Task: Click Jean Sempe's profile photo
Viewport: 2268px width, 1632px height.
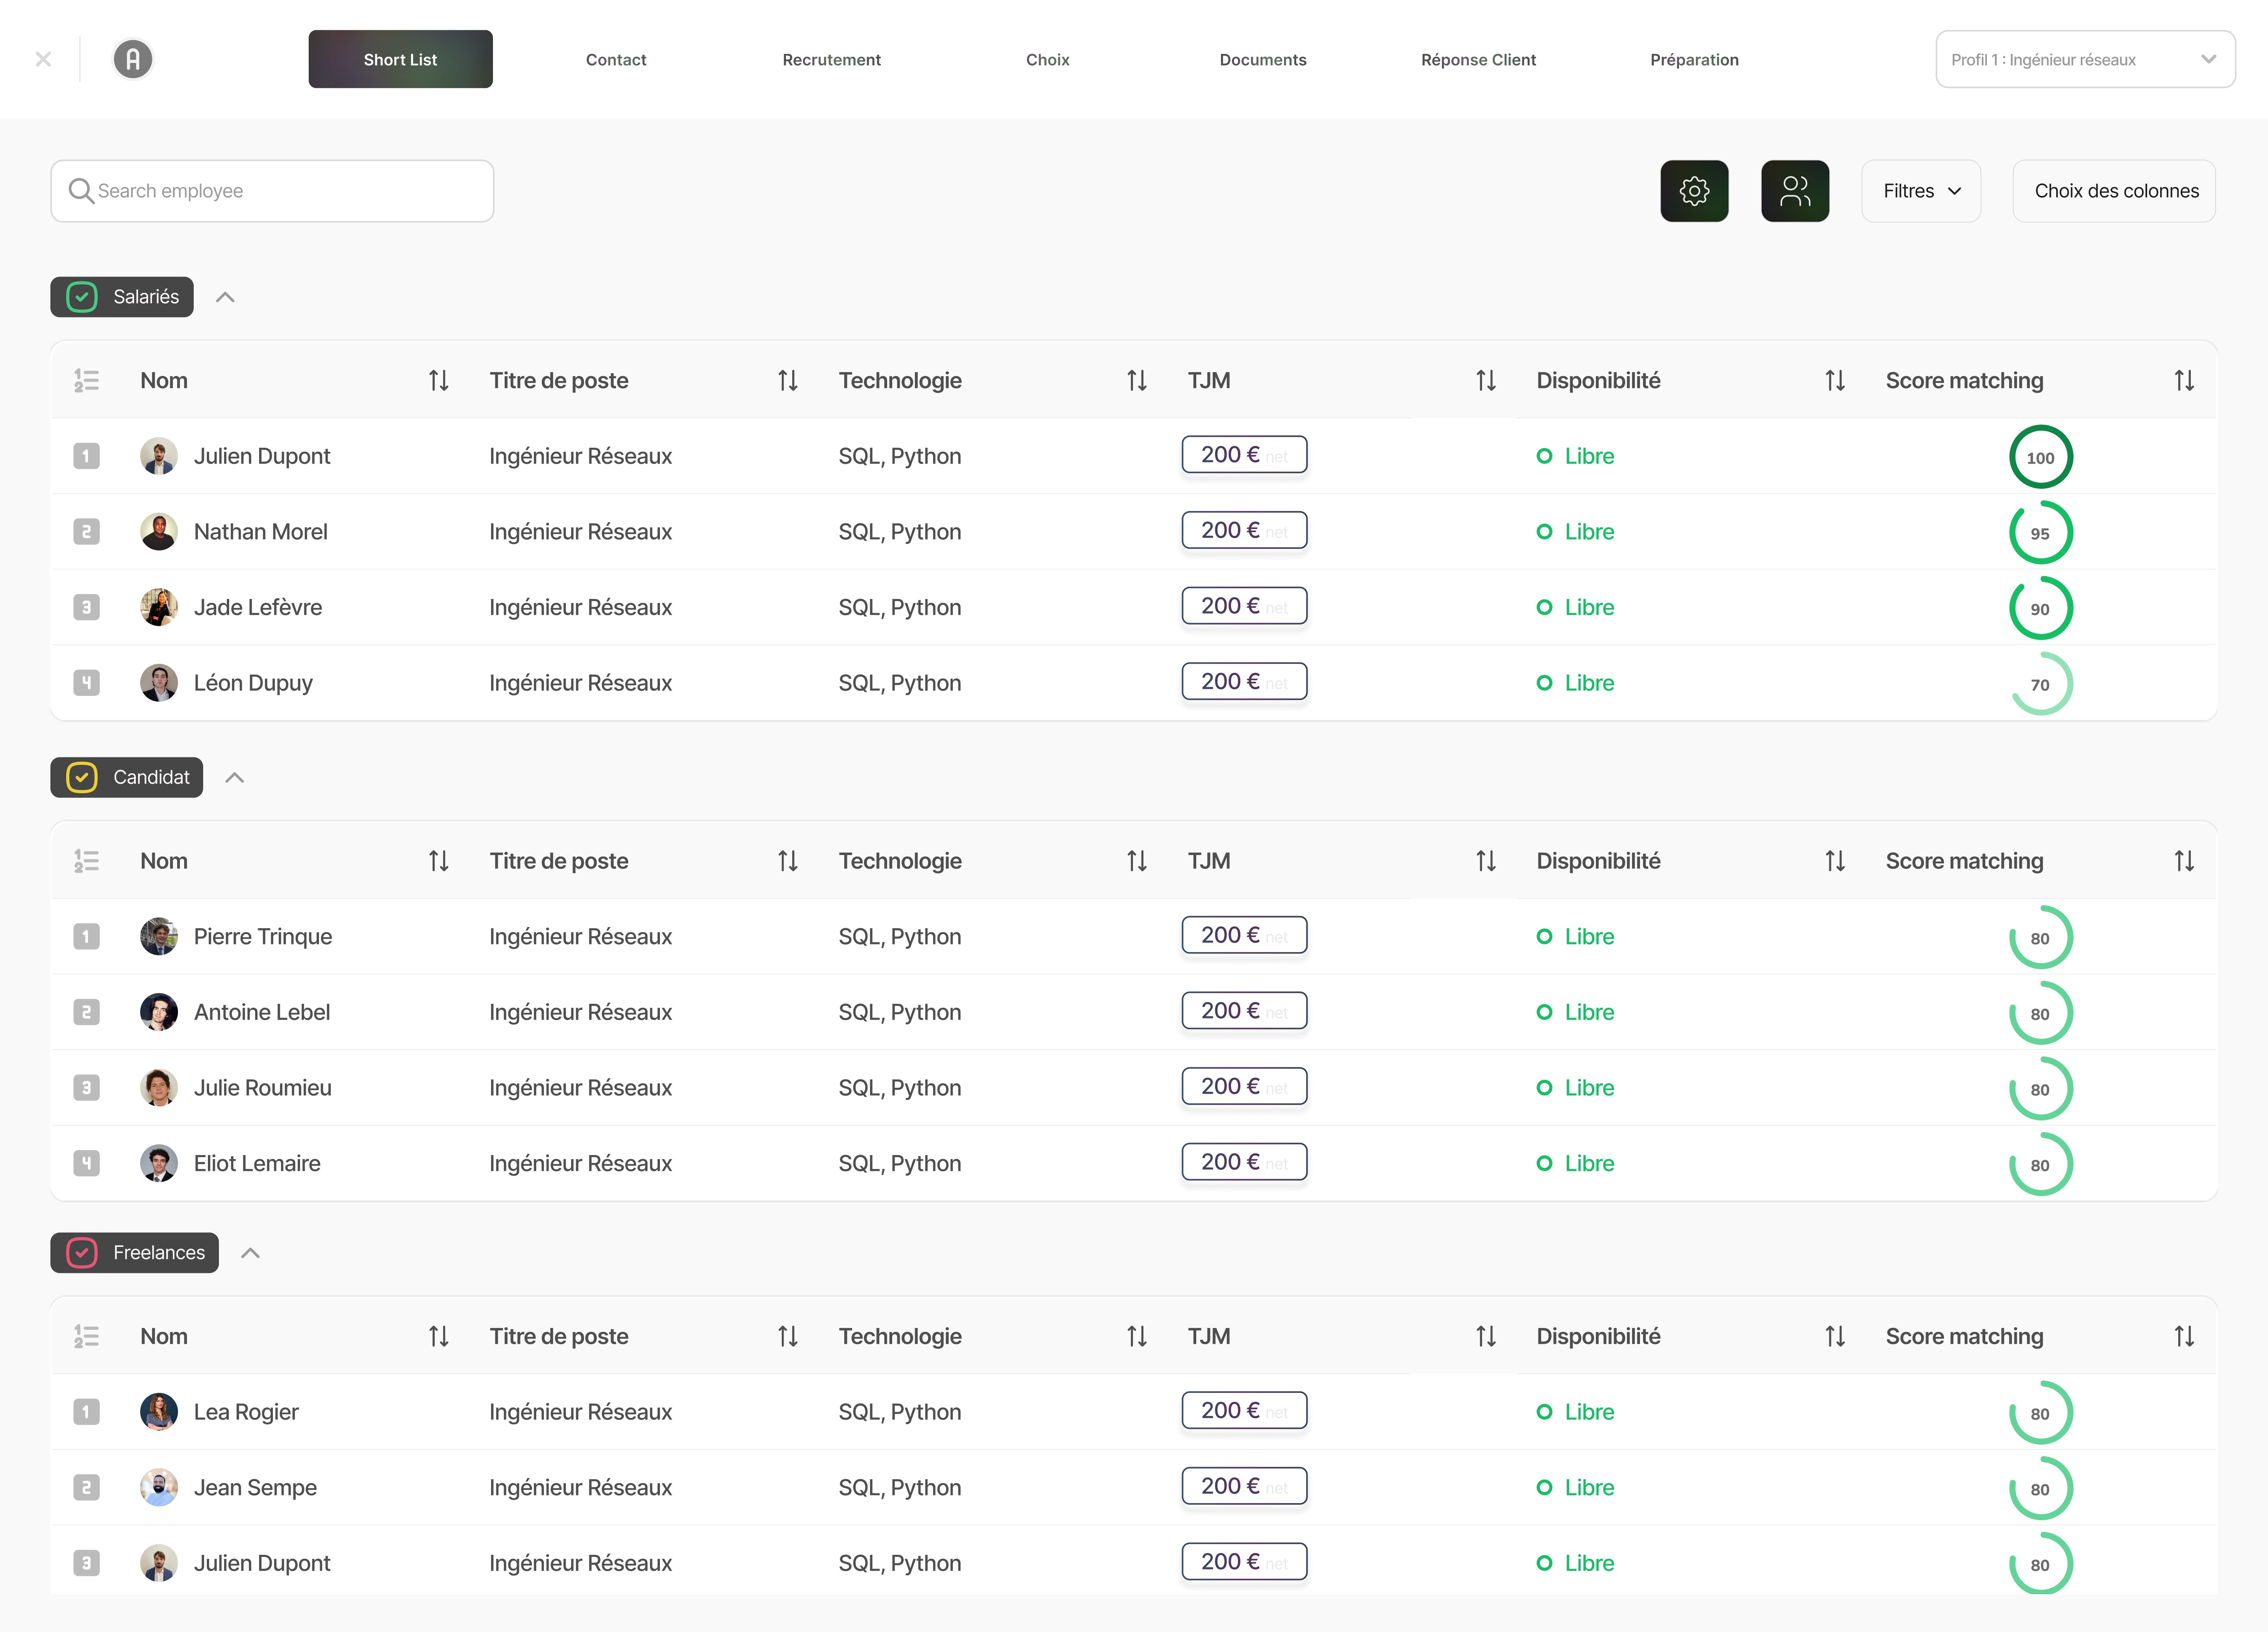Action: tap(159, 1487)
